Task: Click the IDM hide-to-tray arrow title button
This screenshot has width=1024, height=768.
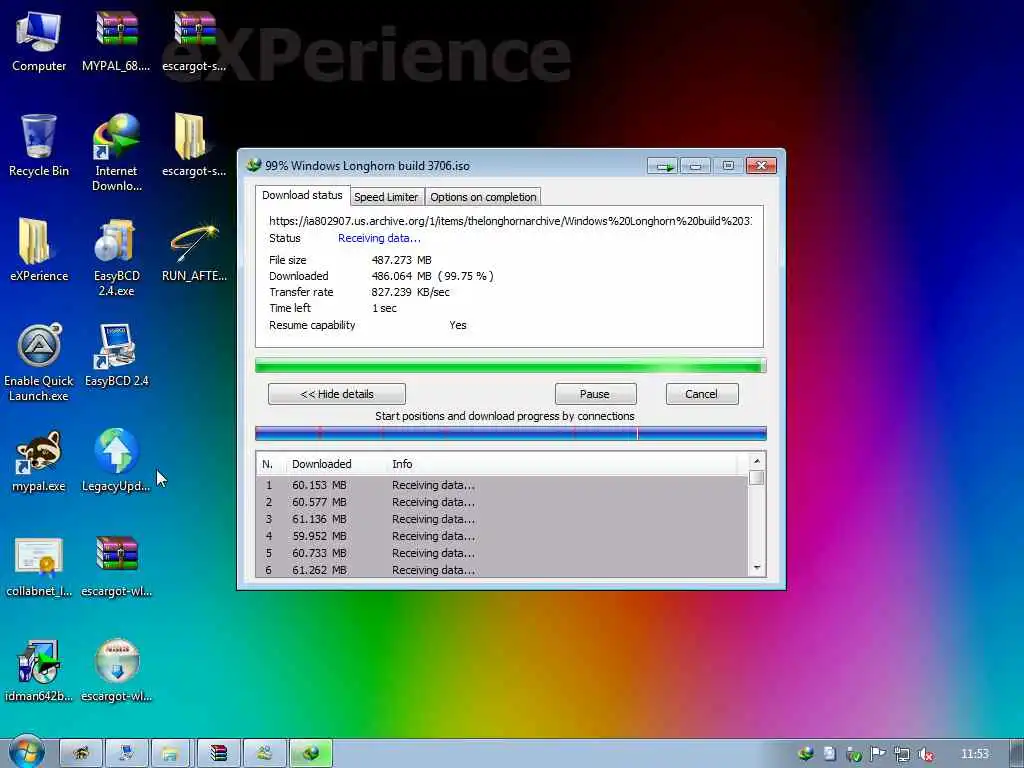Action: pyautogui.click(x=664, y=166)
